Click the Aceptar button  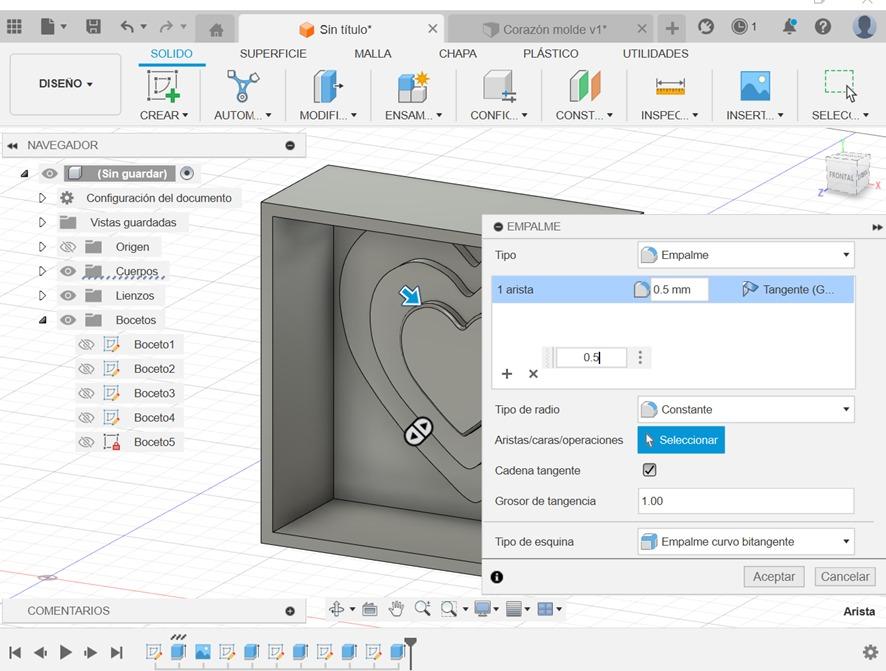click(x=773, y=576)
